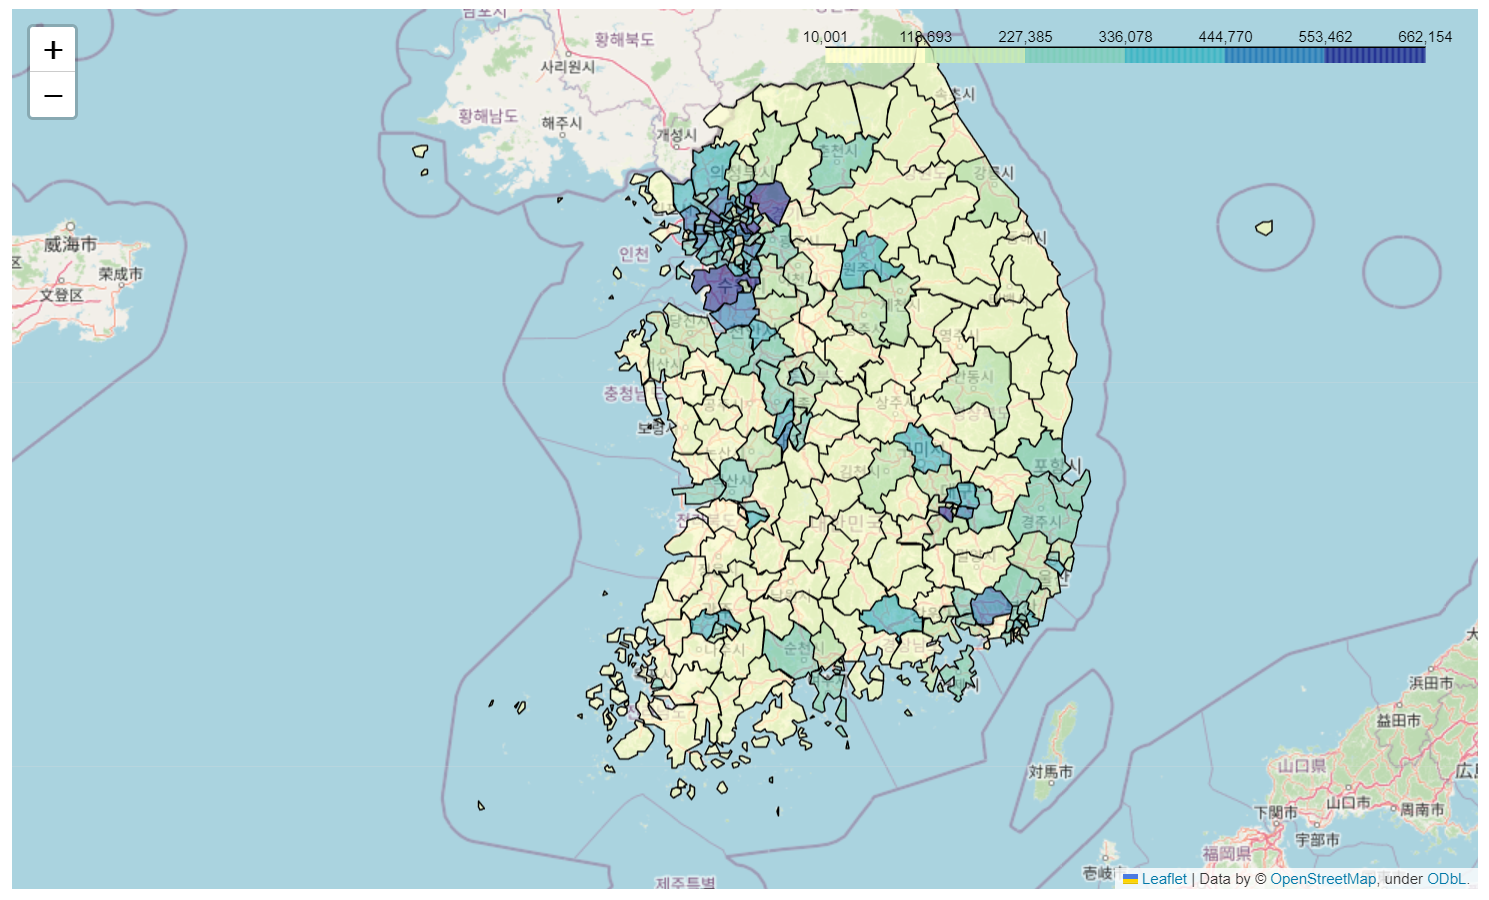This screenshot has height=900, width=1489.
Task: Click the legend value 10,001
Action: 825,37
